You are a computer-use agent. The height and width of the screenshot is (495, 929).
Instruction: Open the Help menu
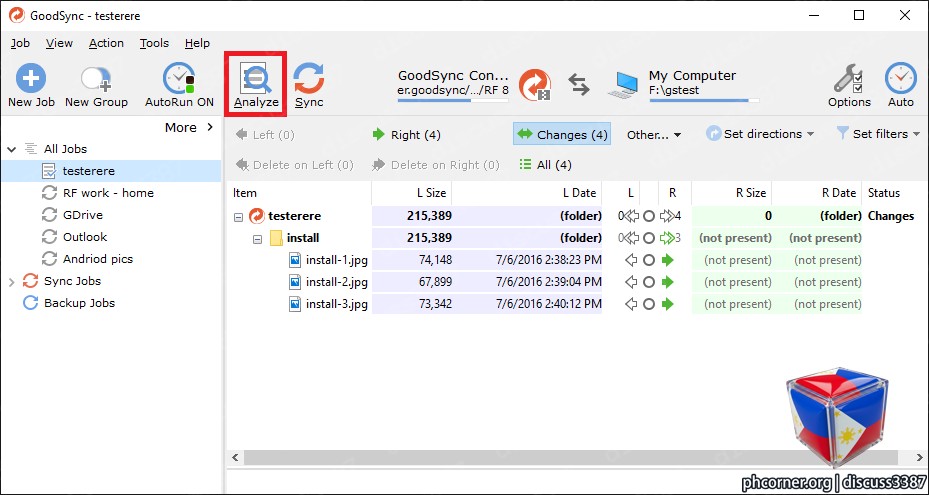pos(197,43)
